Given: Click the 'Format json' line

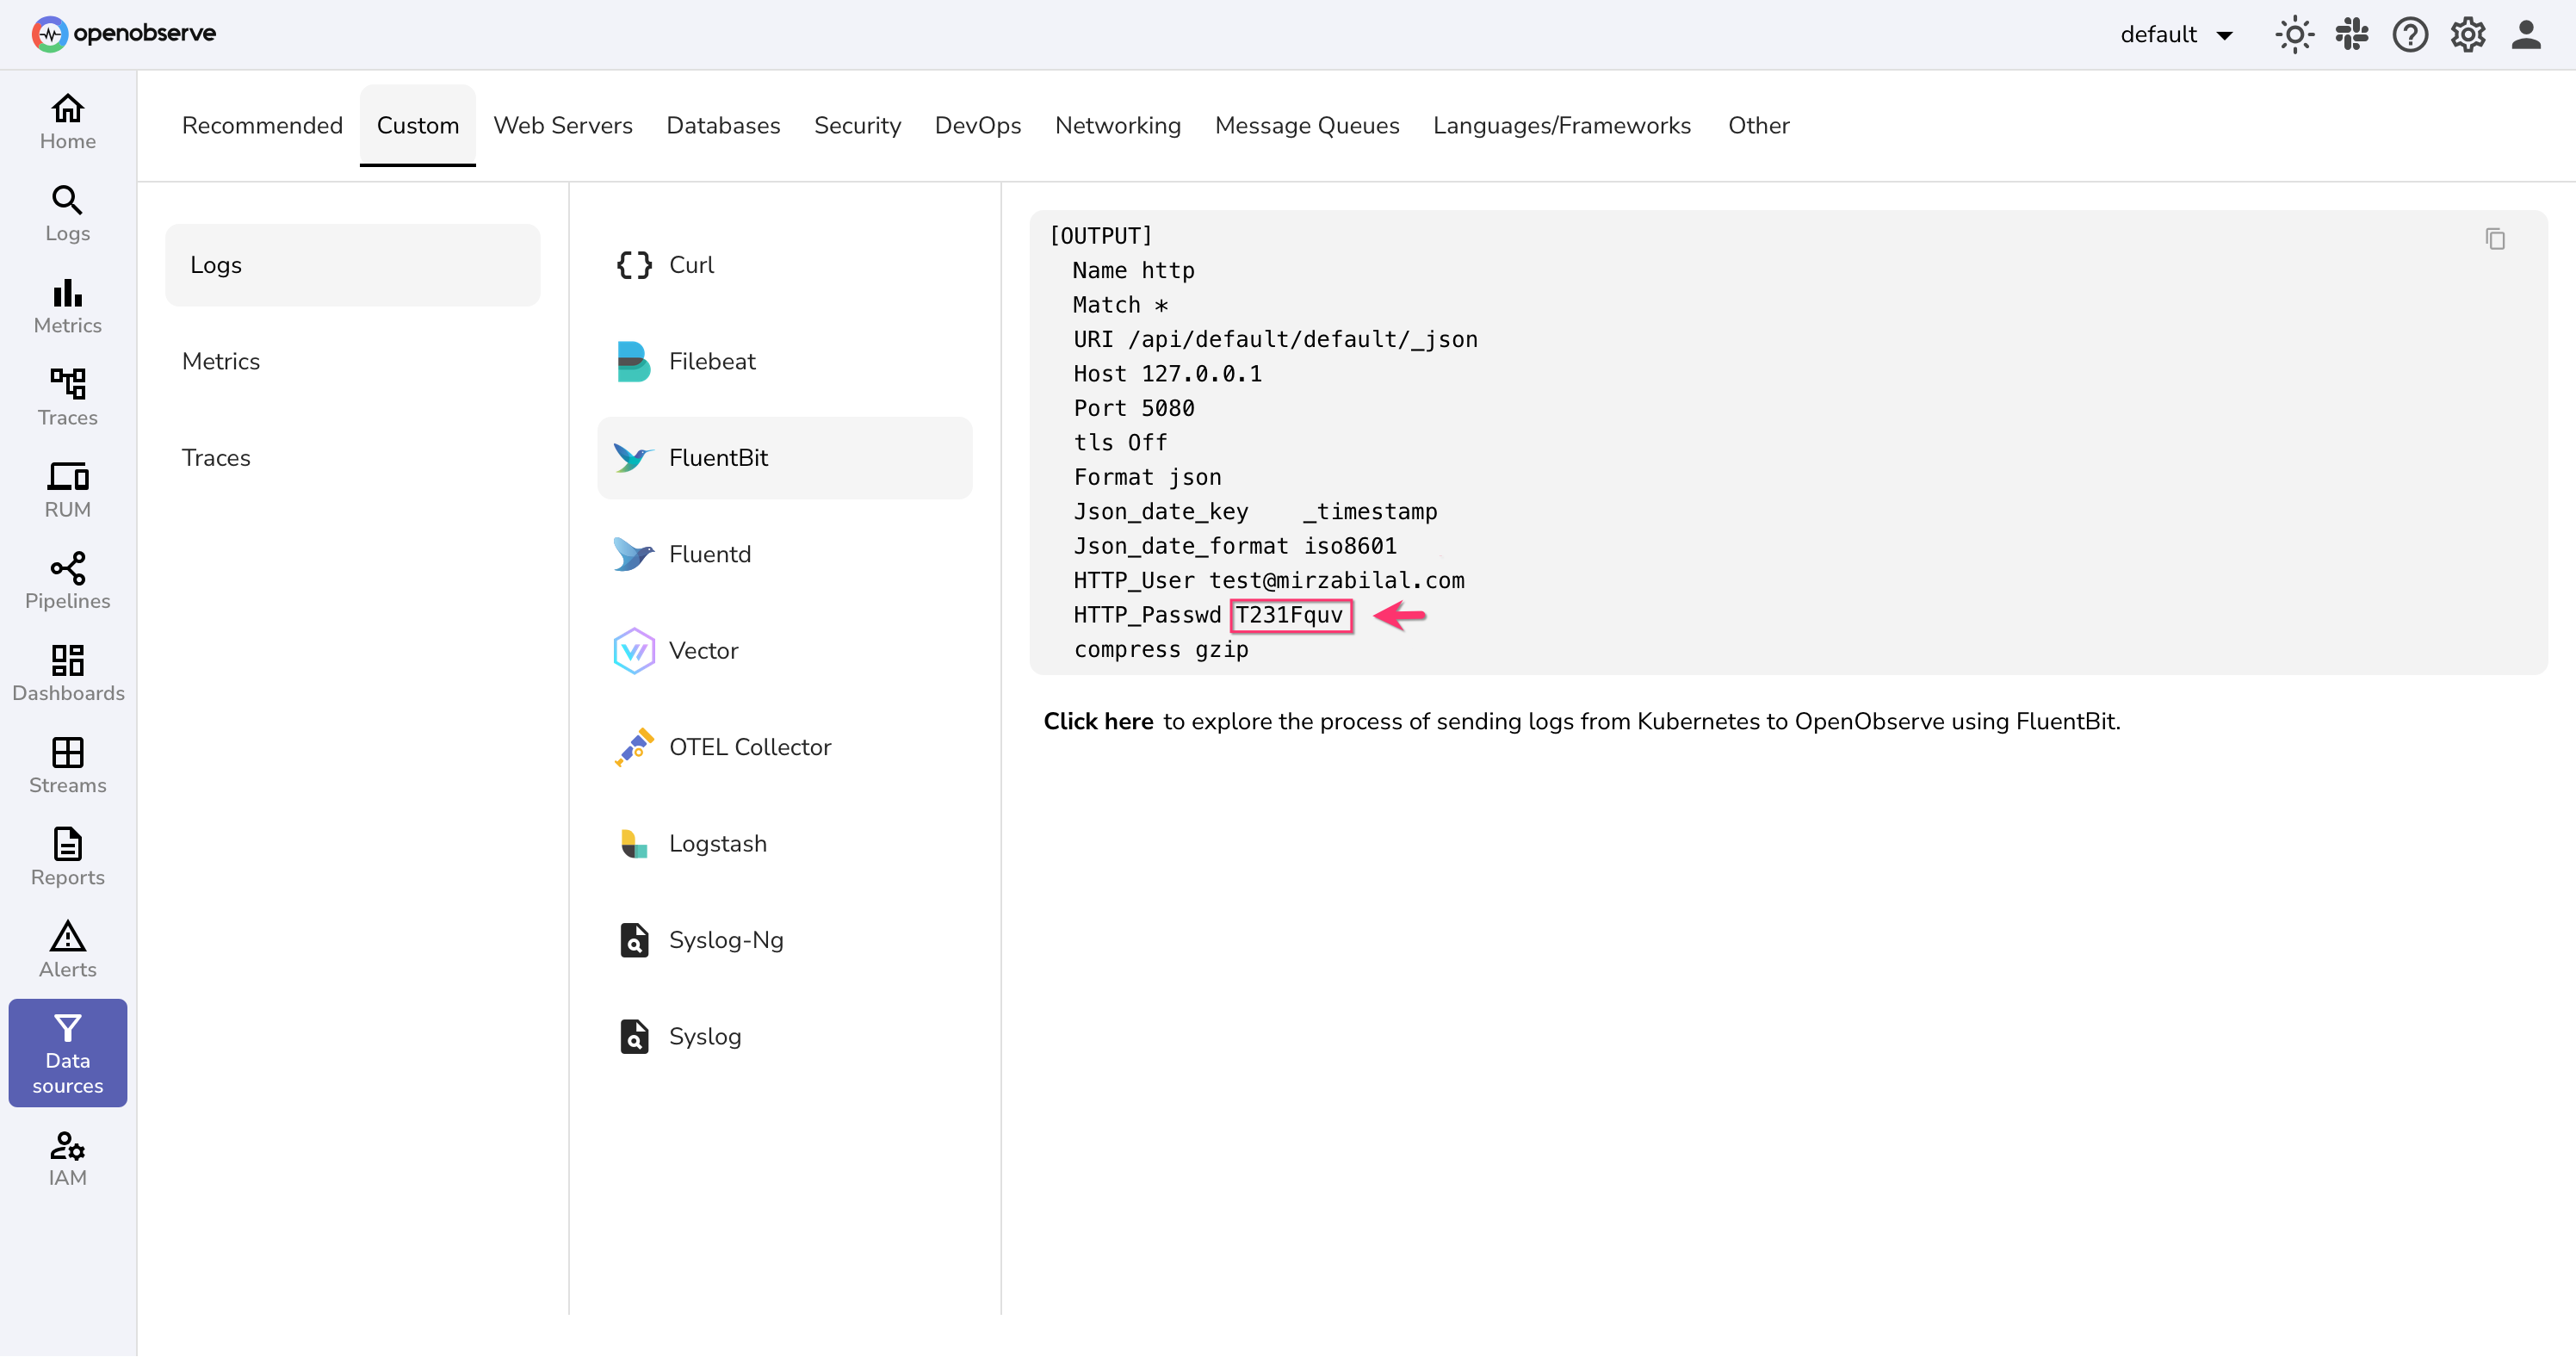Looking at the screenshot, I should (x=1147, y=477).
